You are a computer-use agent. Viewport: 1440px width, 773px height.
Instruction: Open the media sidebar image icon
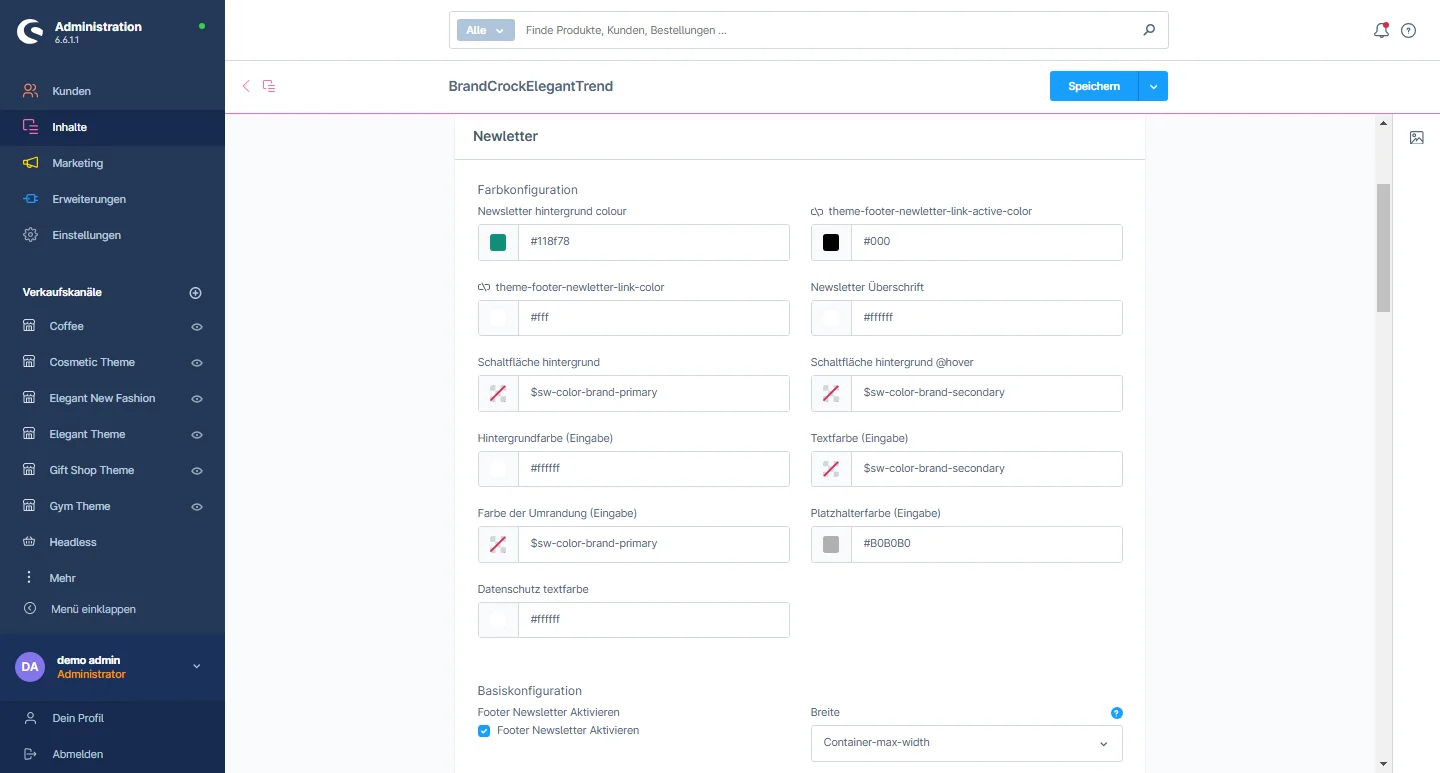click(1416, 138)
